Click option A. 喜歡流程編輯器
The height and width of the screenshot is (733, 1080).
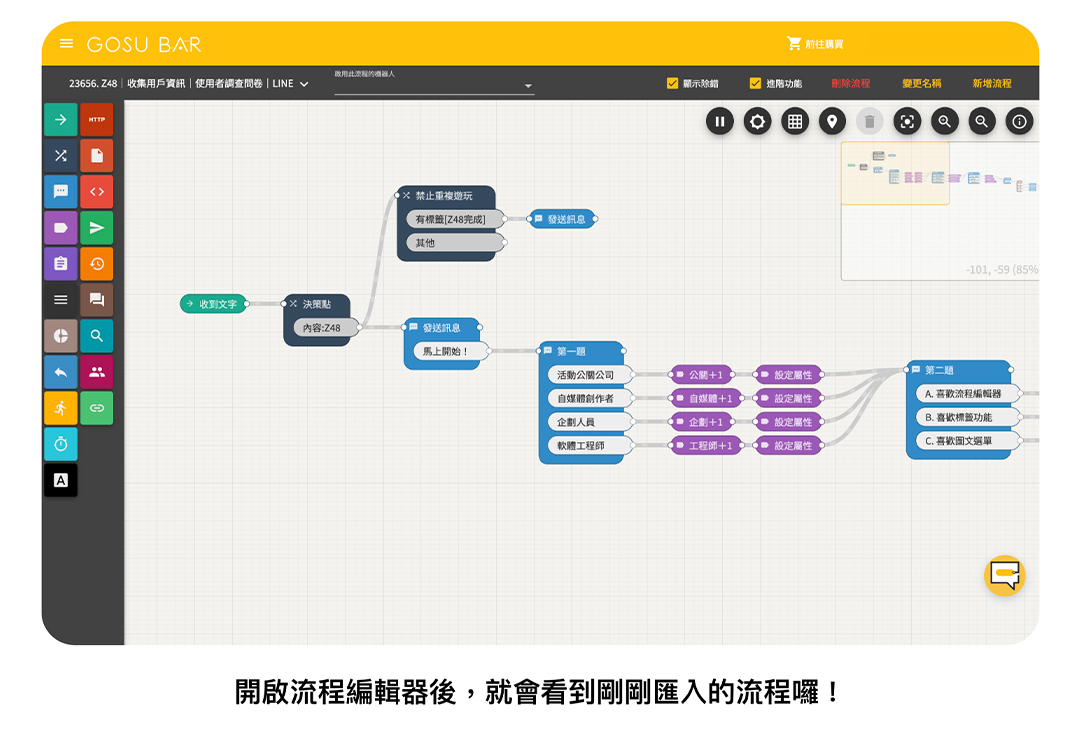pos(967,393)
